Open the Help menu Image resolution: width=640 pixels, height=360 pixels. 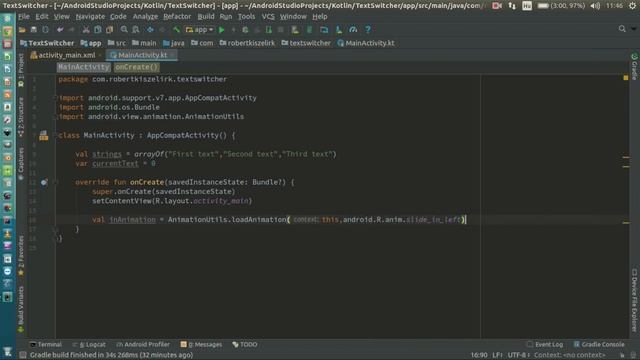point(320,17)
